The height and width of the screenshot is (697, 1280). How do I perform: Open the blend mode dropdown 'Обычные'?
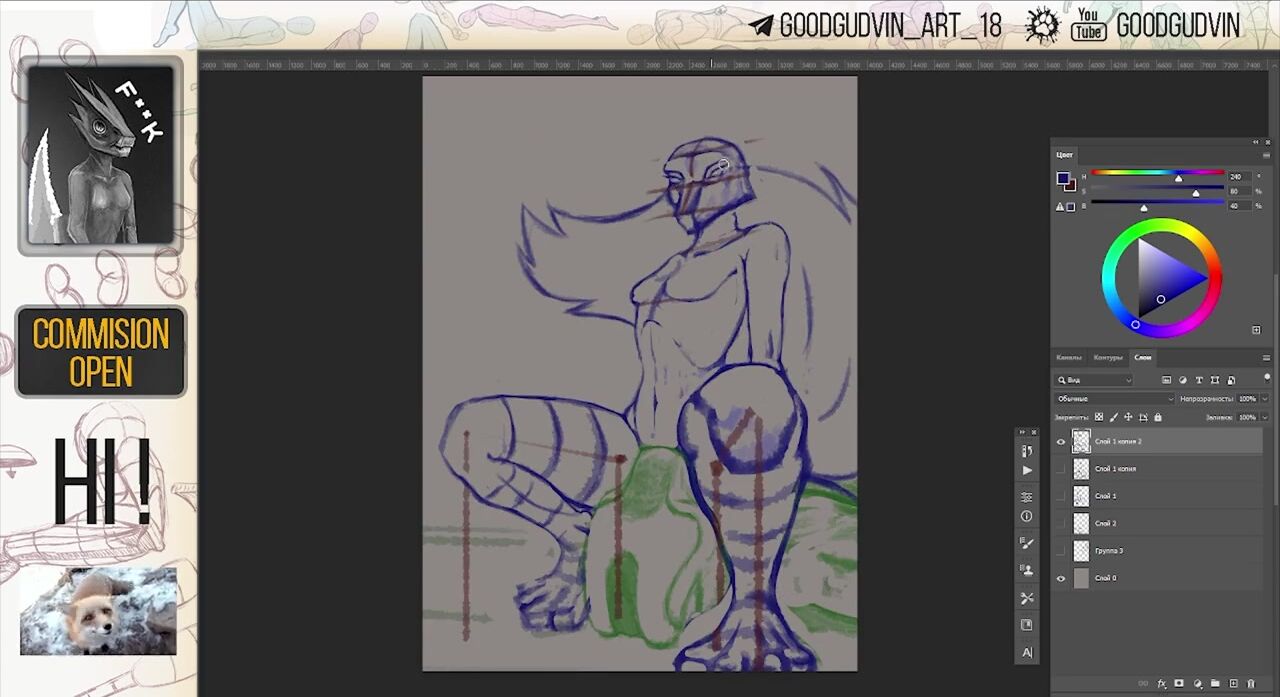point(1114,399)
